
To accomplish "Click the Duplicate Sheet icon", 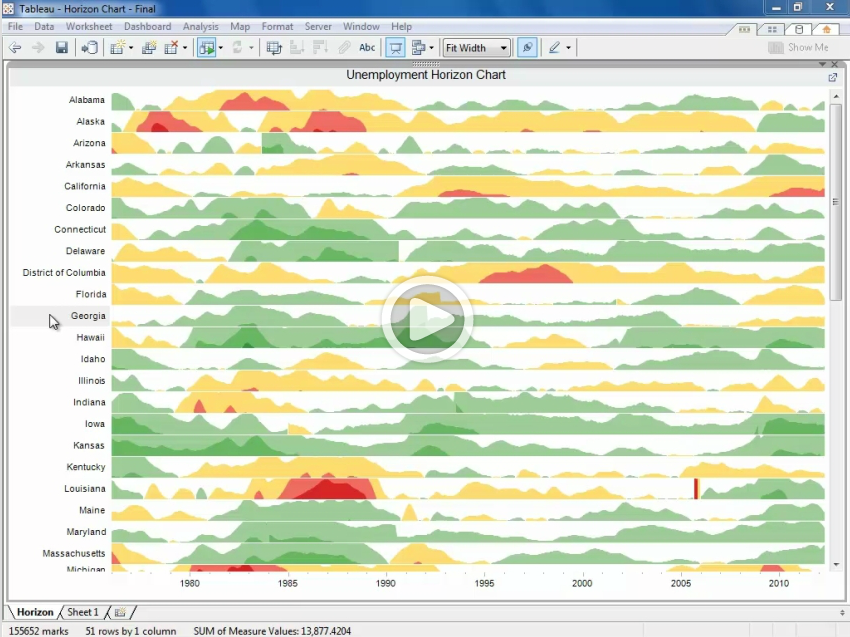I will (149, 48).
